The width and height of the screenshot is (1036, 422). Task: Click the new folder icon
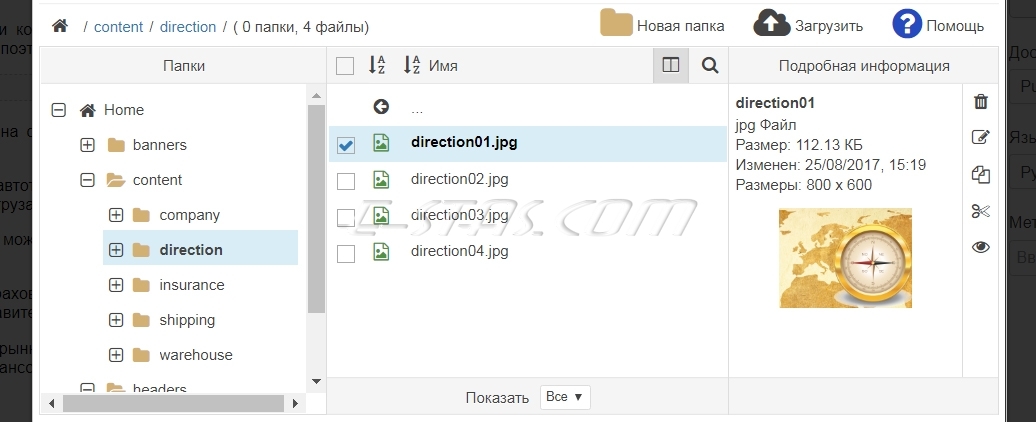(x=616, y=23)
